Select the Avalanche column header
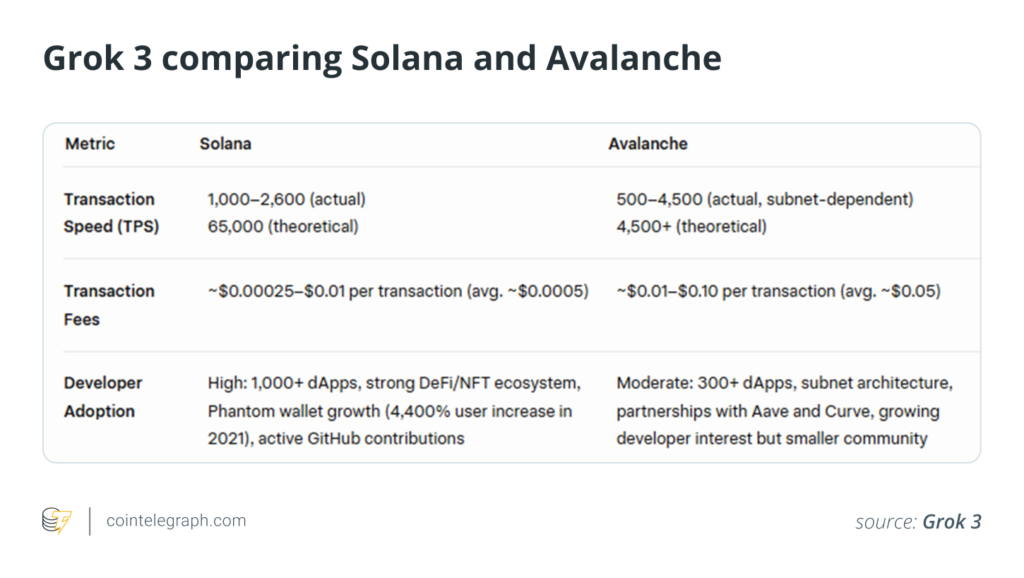 (x=648, y=144)
